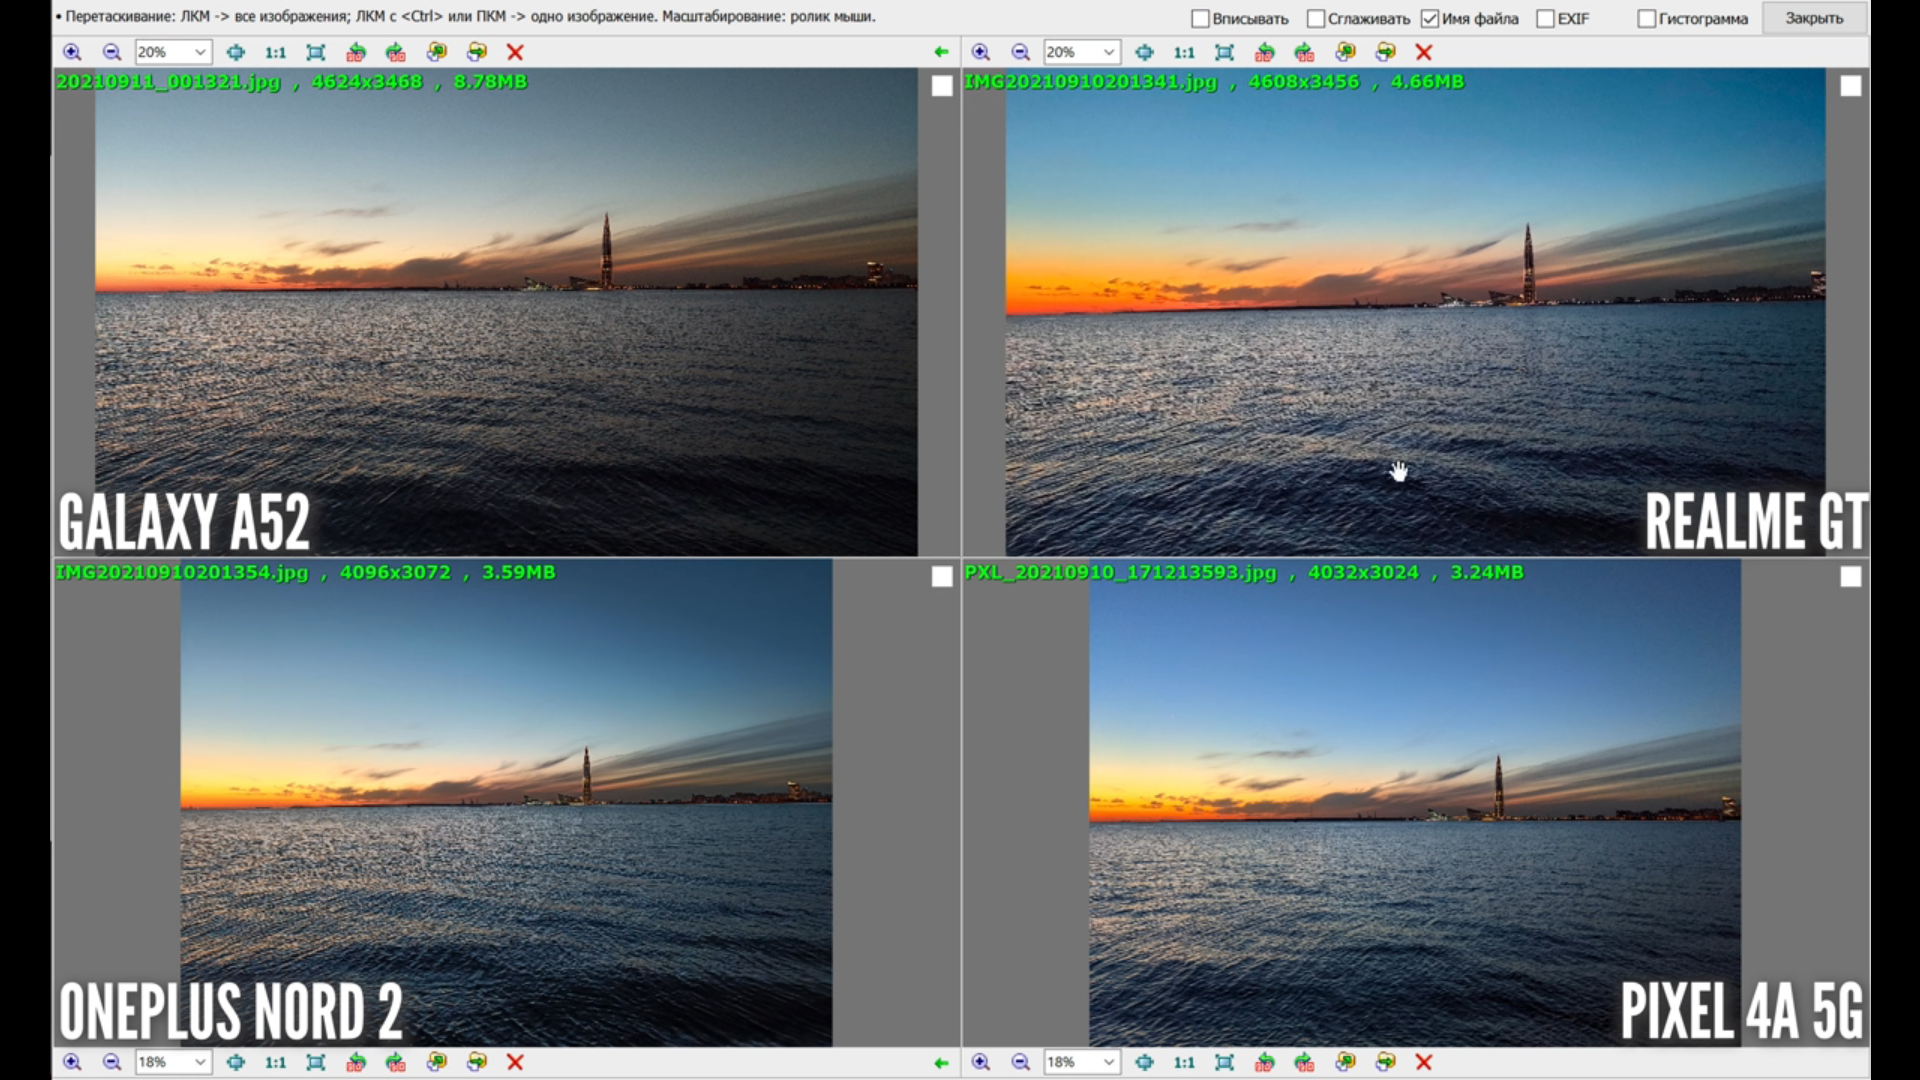This screenshot has height=1080, width=1920.
Task: Fit the top-right image to its window
Action: coord(1224,52)
